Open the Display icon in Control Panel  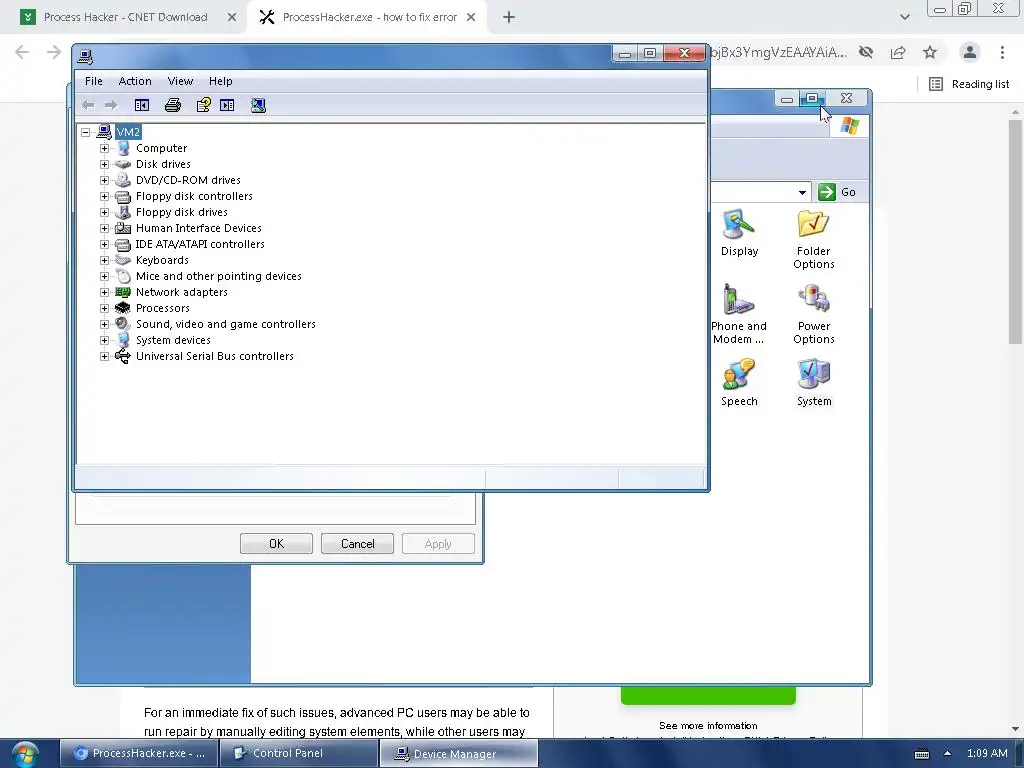tap(739, 225)
